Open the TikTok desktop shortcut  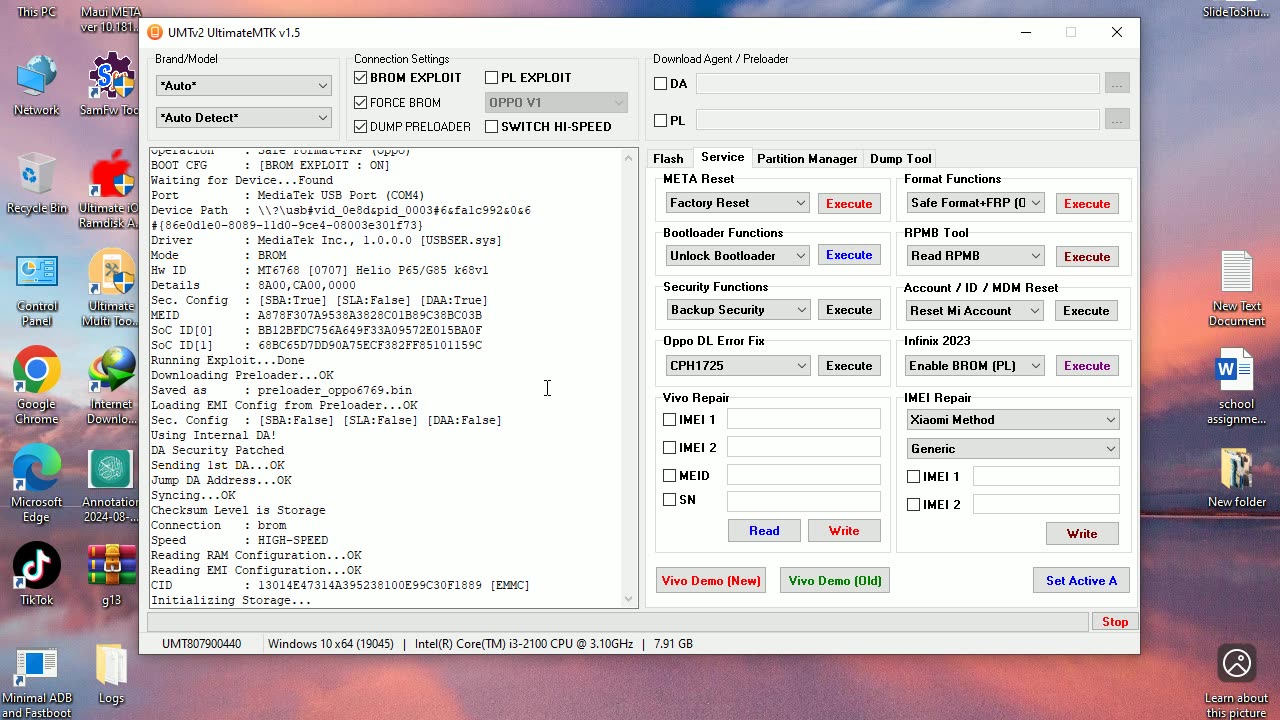[x=36, y=575]
